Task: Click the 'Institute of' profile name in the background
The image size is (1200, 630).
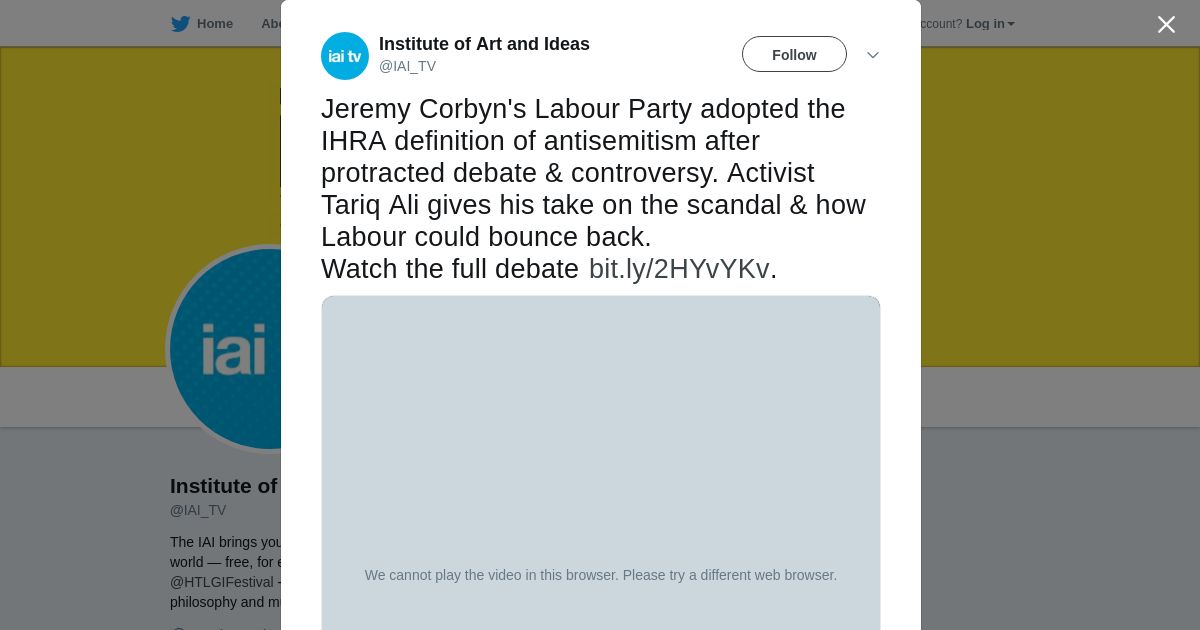Action: (x=224, y=486)
